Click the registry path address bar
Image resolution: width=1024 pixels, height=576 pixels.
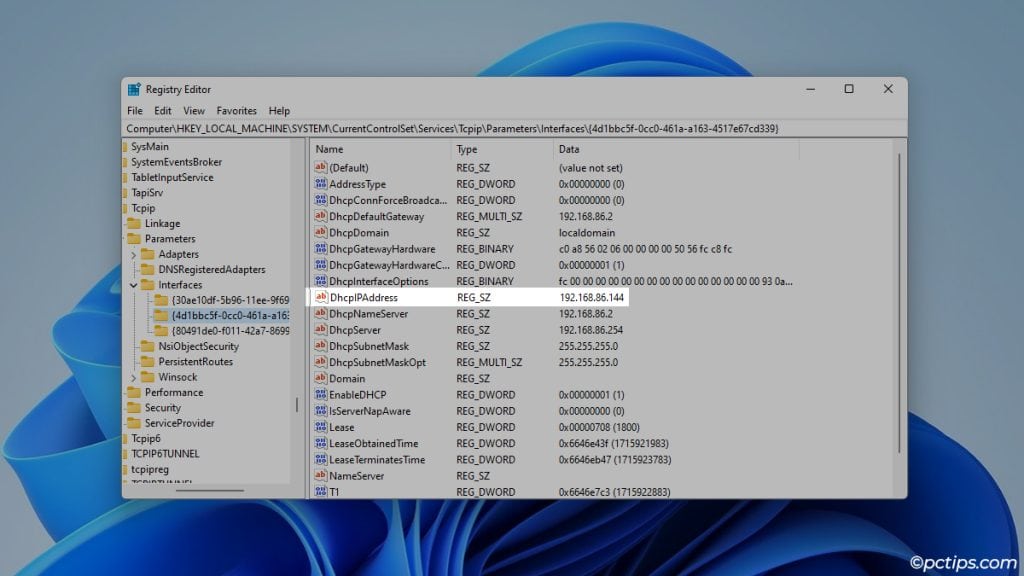(500, 128)
